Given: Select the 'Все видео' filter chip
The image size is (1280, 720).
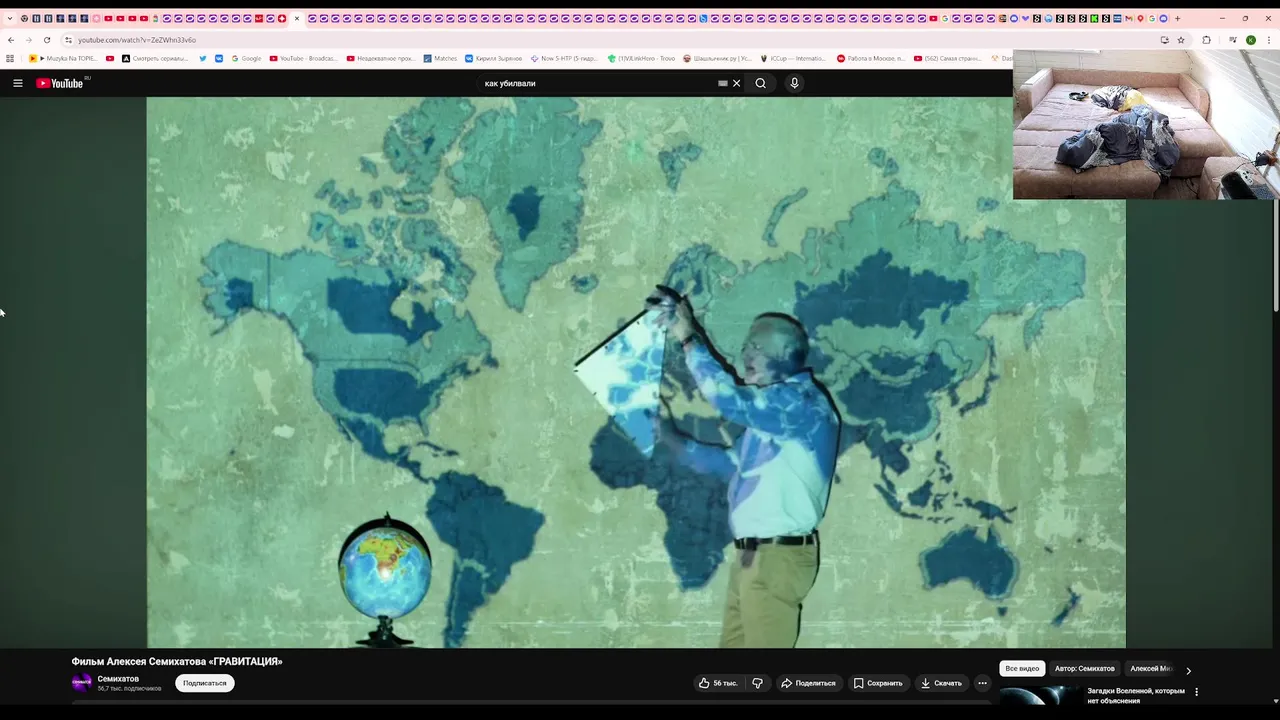Looking at the screenshot, I should click(1022, 668).
